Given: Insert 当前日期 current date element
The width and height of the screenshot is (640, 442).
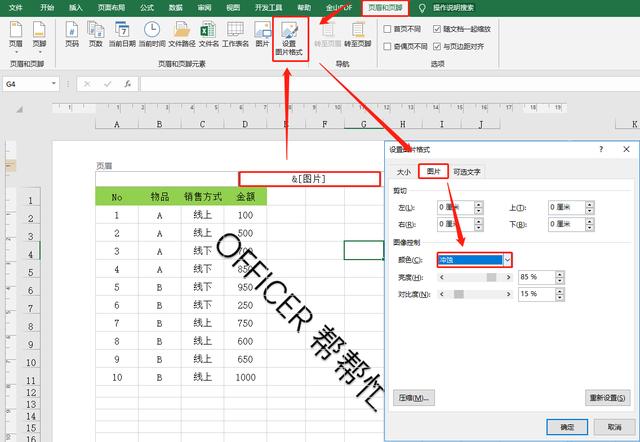Looking at the screenshot, I should (x=122, y=34).
